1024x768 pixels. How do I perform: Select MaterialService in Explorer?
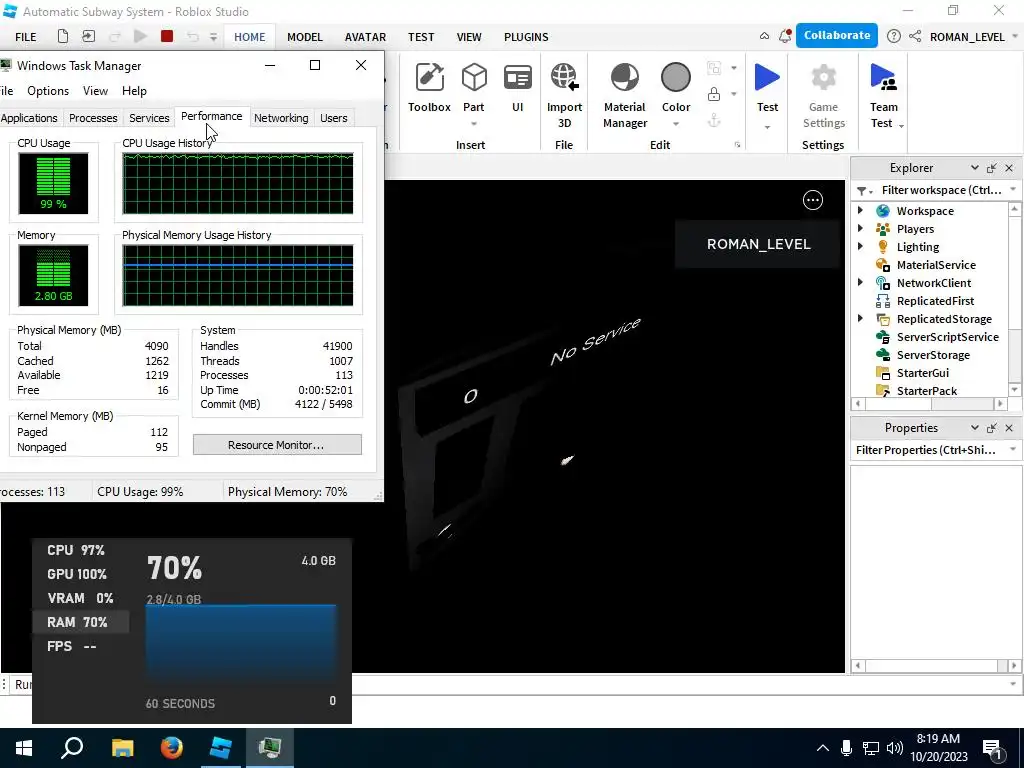[936, 265]
